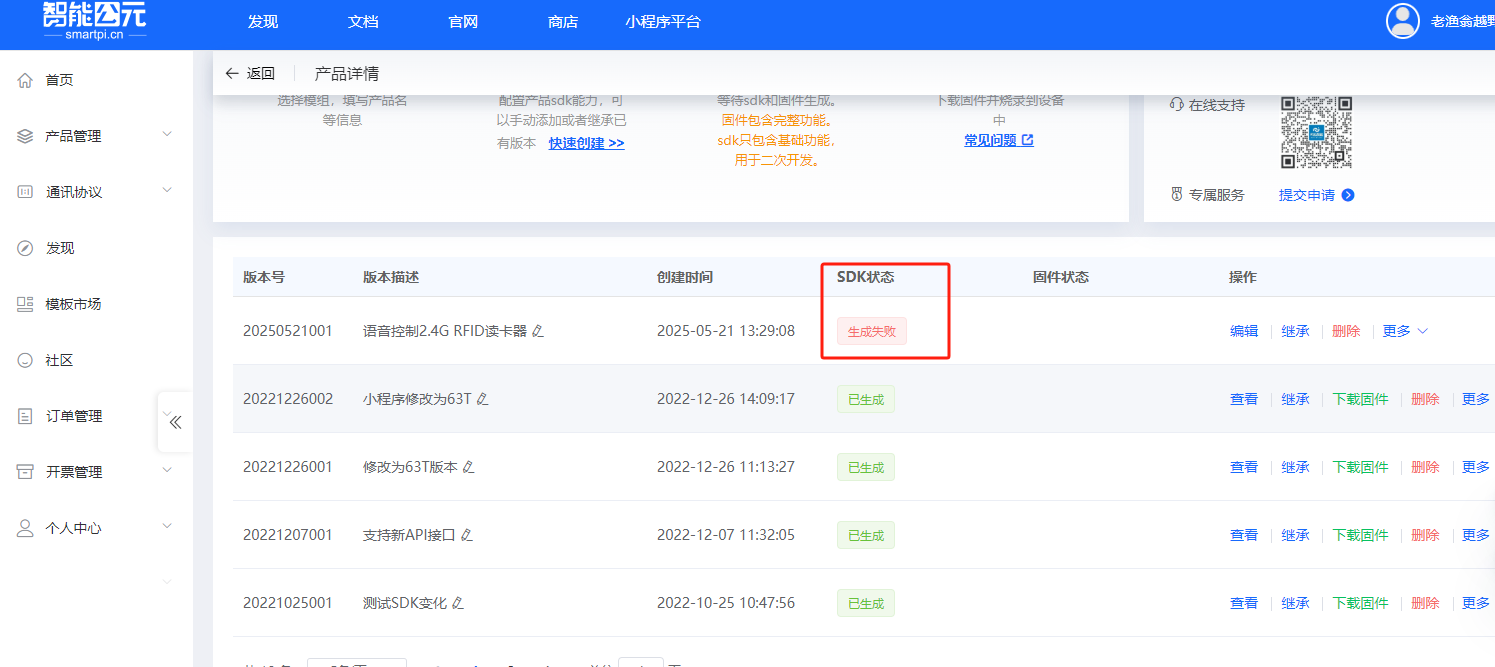
Task: Collapse the sidebar with the « control
Action: pyautogui.click(x=175, y=421)
